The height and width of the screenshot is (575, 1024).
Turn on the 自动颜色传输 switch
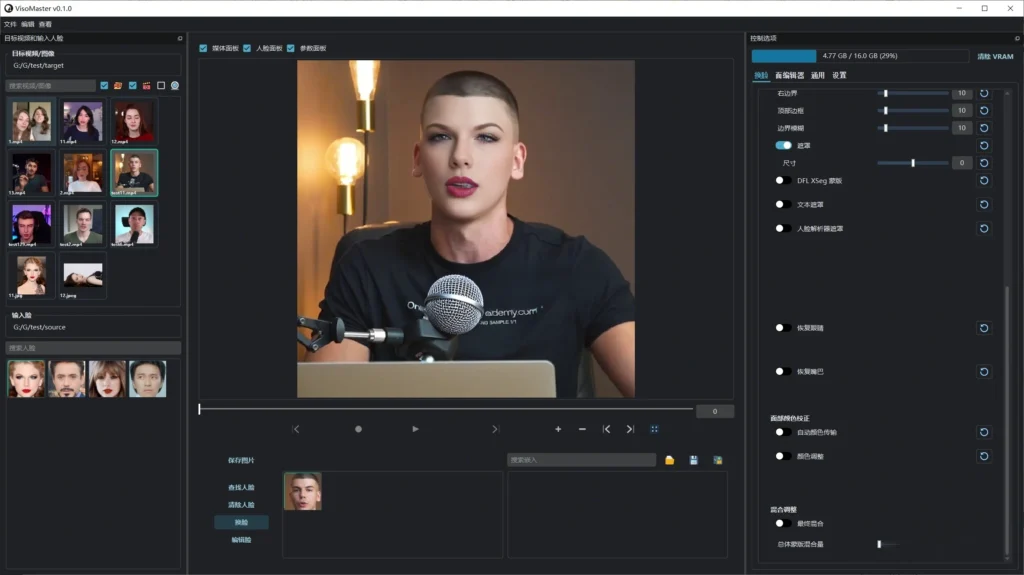[783, 432]
